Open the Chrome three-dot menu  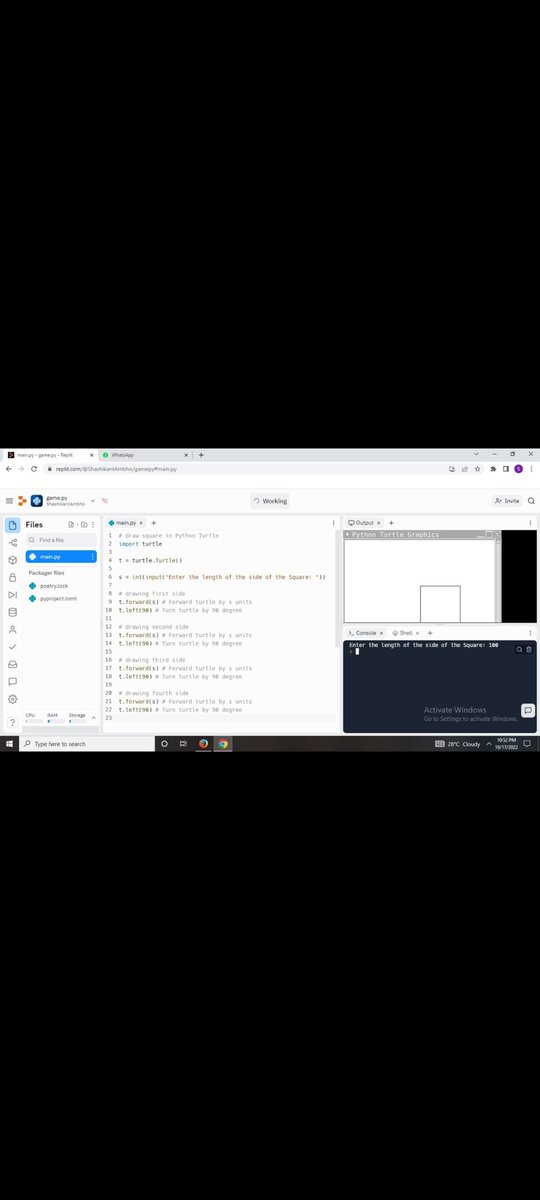531,468
